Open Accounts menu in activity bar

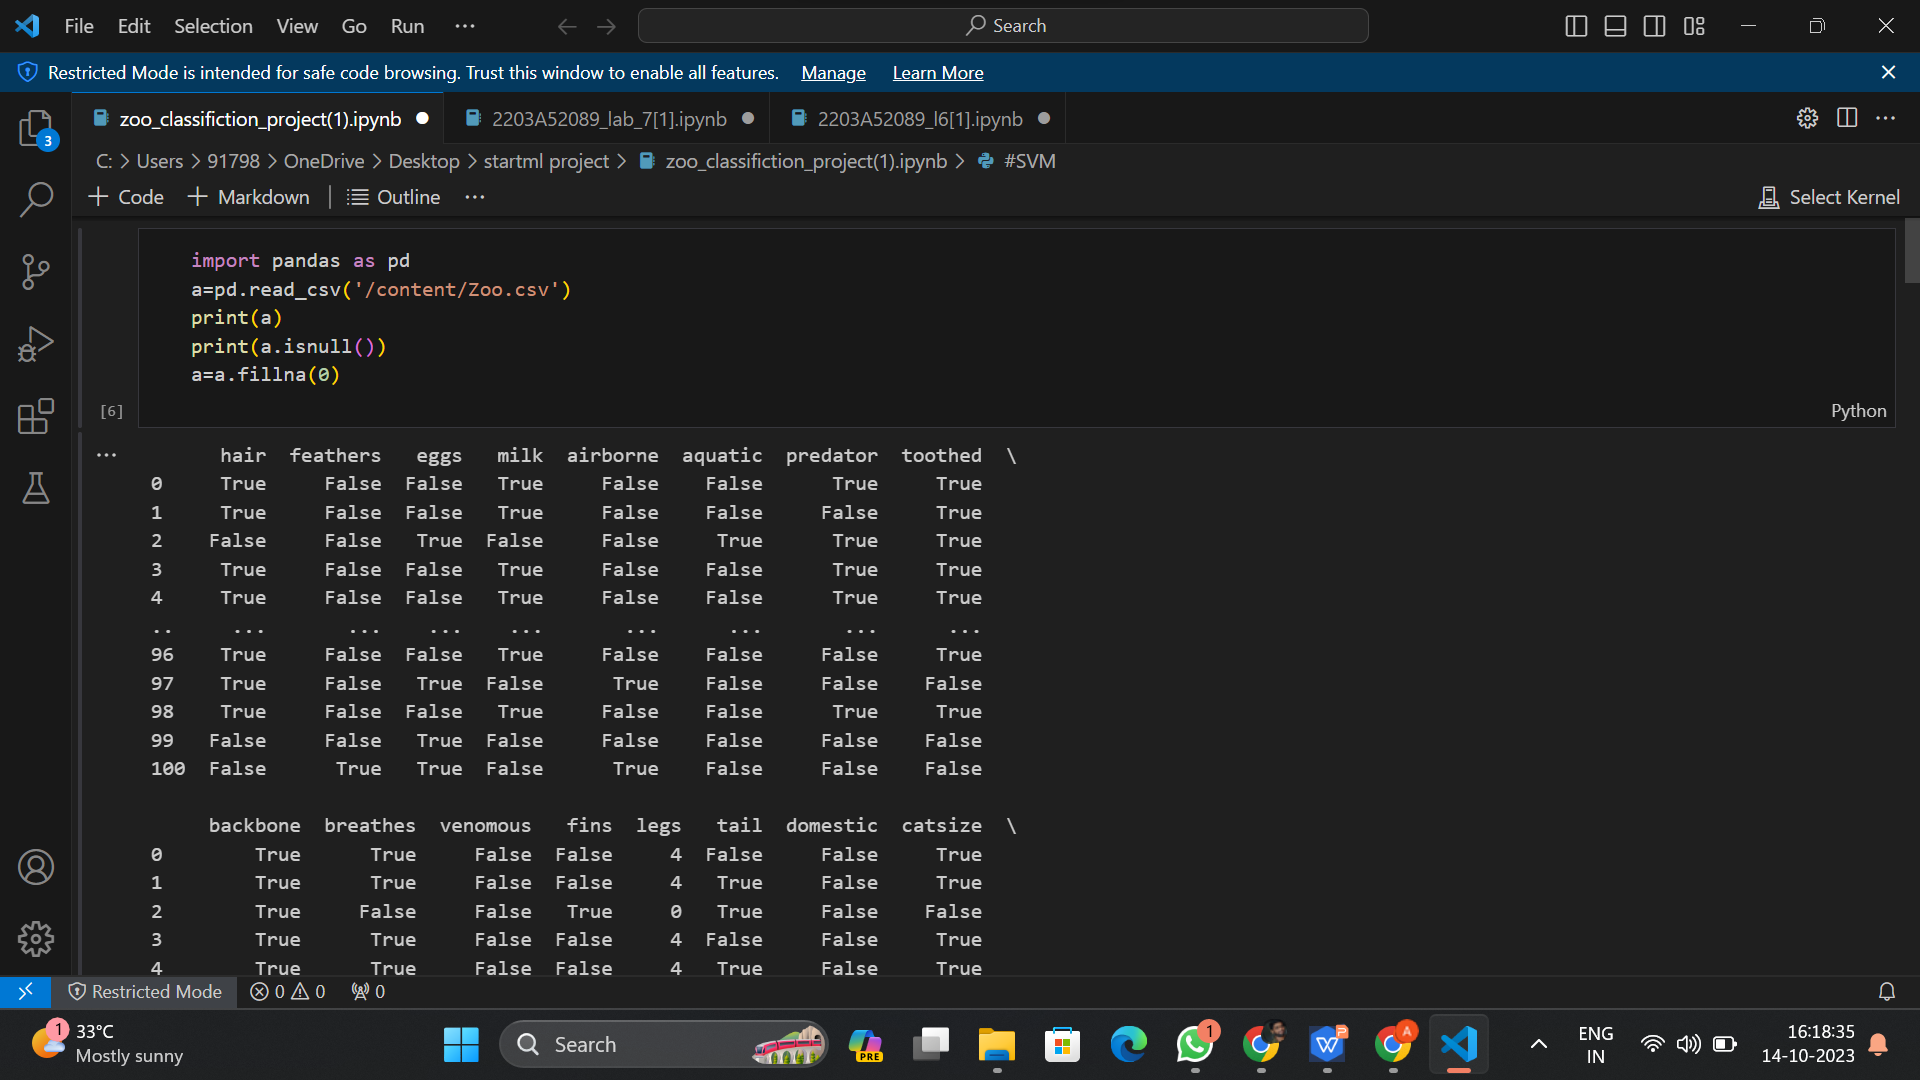pyautogui.click(x=36, y=867)
